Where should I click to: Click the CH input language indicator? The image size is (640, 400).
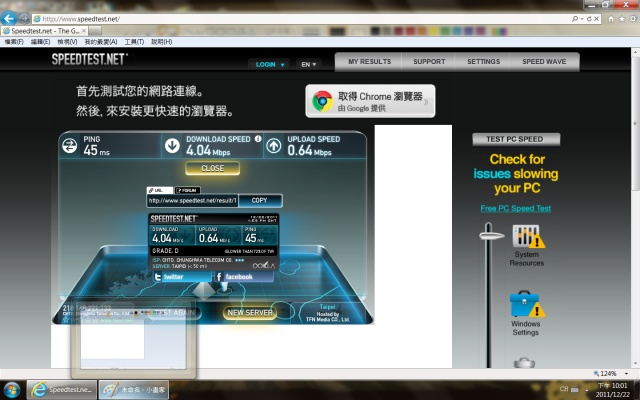(x=564, y=389)
